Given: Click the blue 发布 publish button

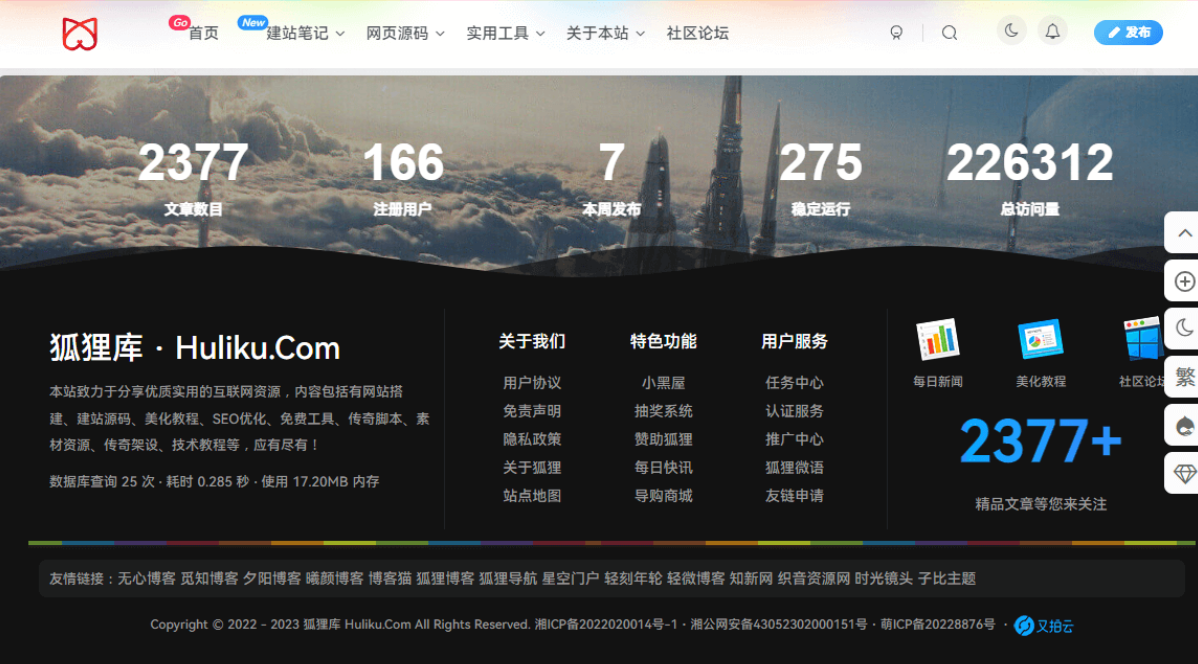Looking at the screenshot, I should pos(1128,32).
